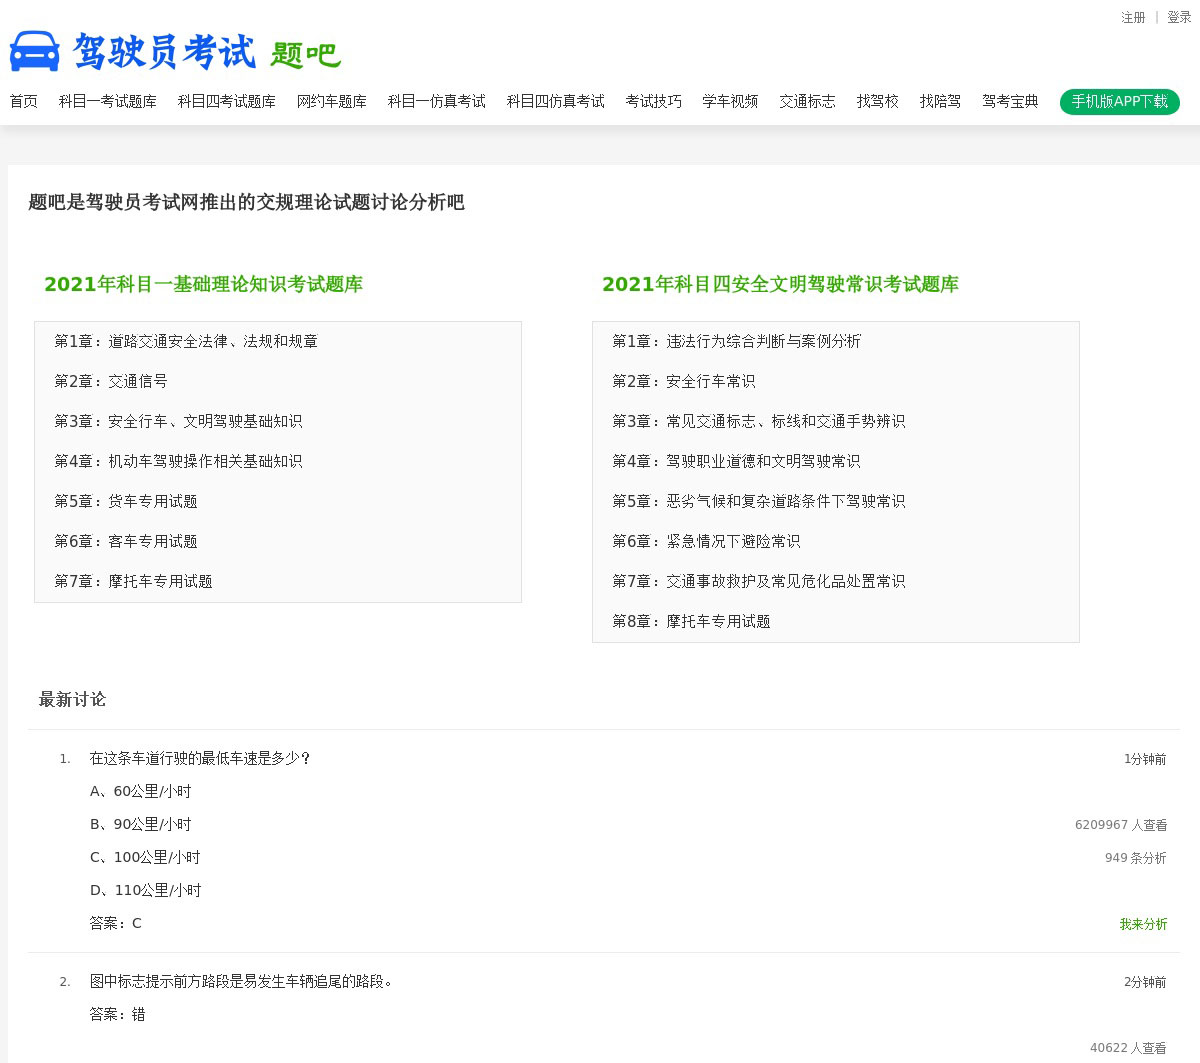Click the green 手机版APP下载 button
Screen dimensions: 1200x1063
point(1119,102)
